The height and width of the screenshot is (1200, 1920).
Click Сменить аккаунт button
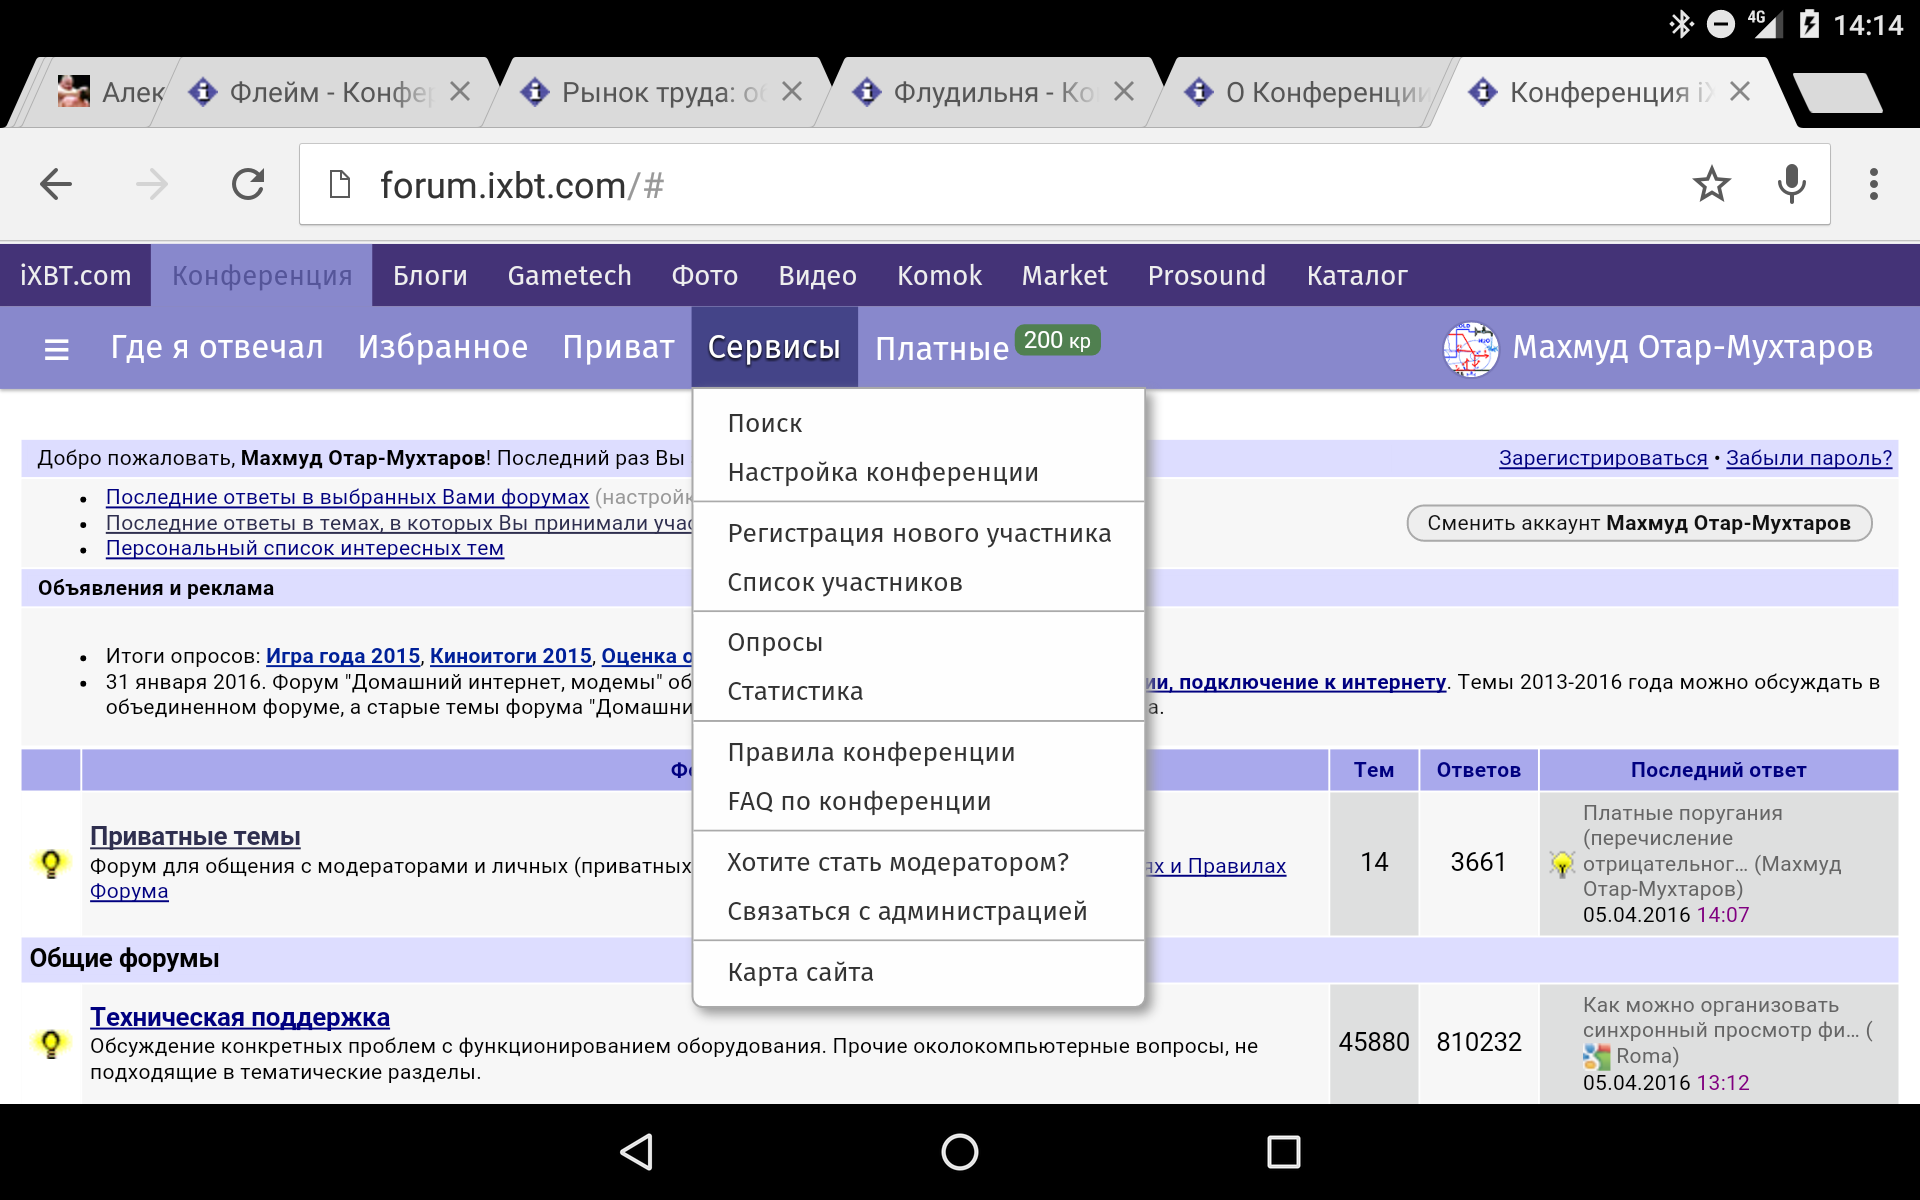[x=1638, y=523]
